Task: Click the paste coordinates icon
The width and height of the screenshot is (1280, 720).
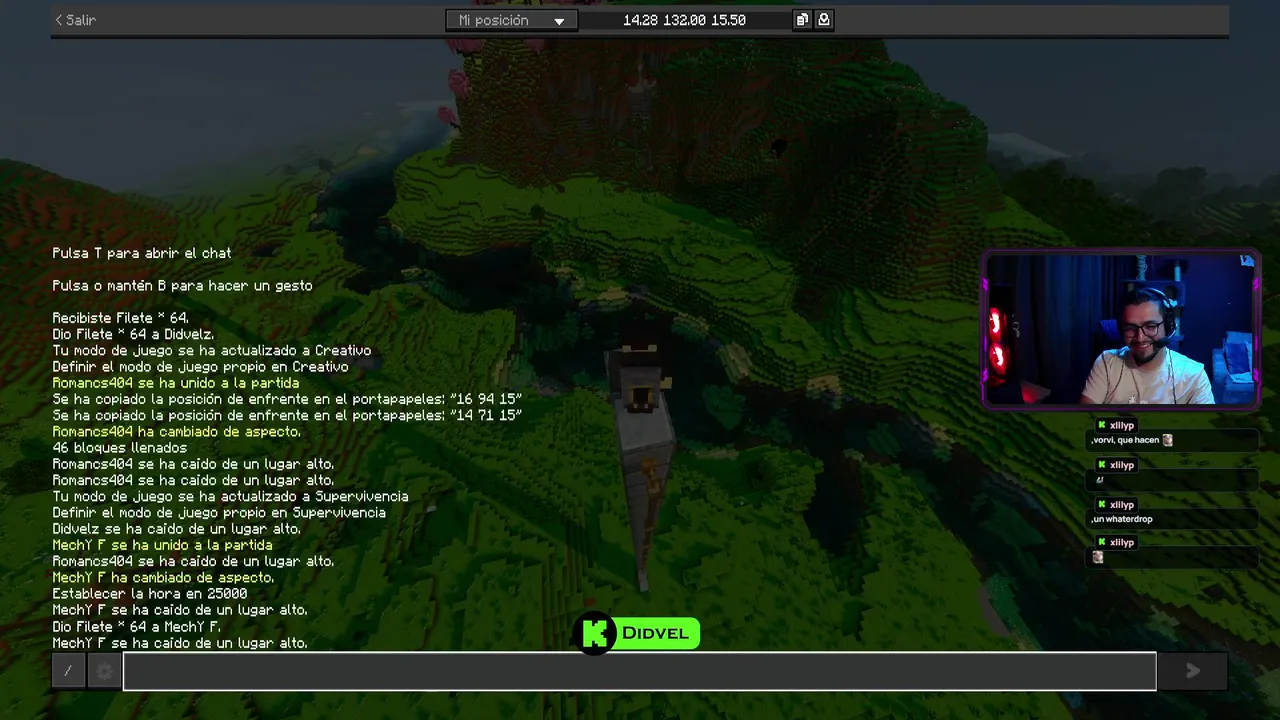Action: point(824,20)
